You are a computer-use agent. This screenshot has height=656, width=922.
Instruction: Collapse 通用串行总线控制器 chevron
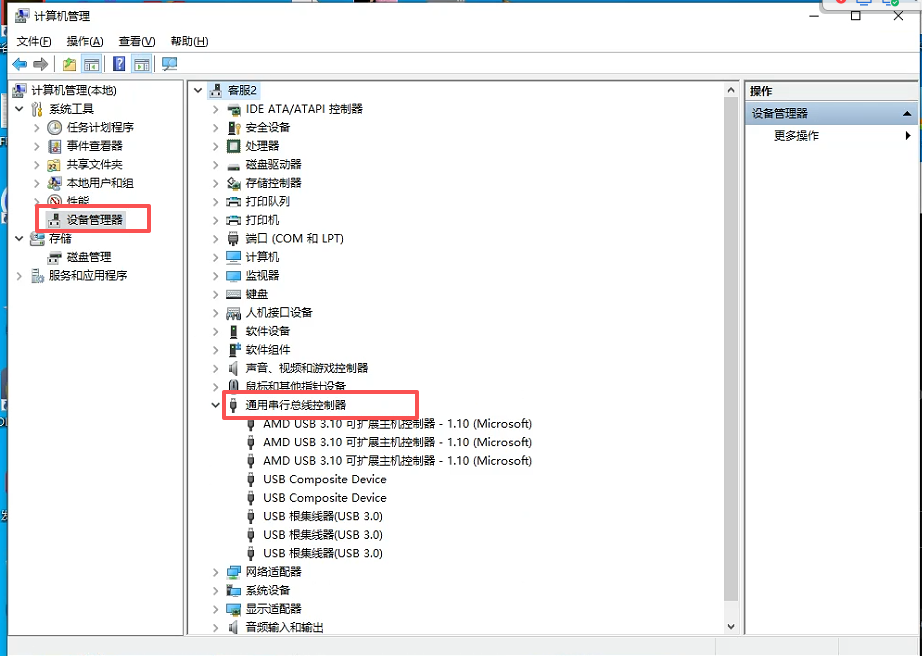pyautogui.click(x=215, y=405)
